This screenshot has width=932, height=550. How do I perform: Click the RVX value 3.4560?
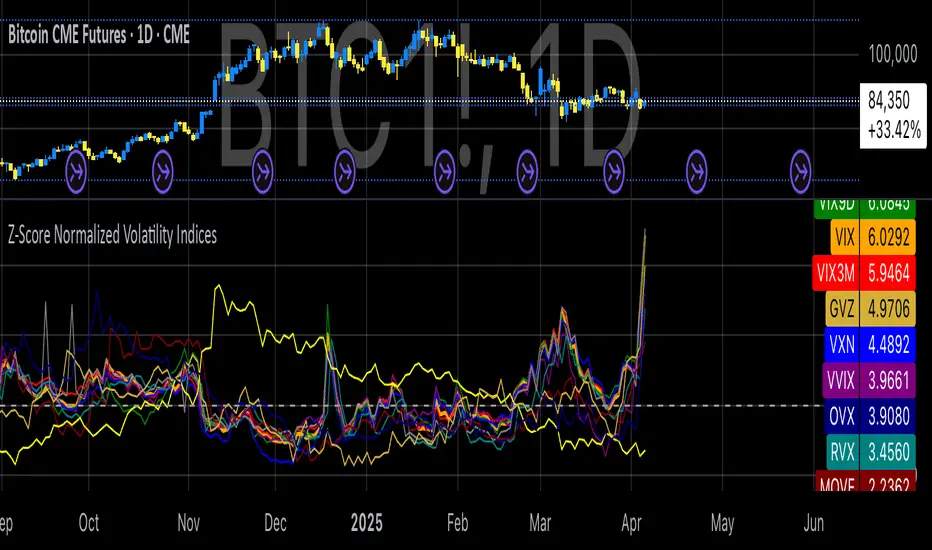pos(888,452)
